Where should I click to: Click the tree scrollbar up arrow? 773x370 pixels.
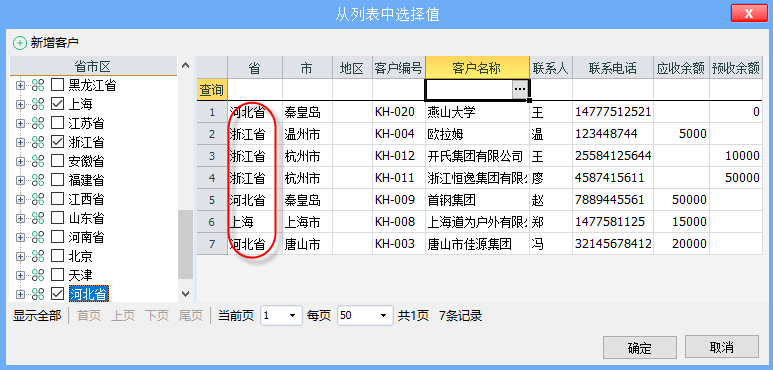tap(185, 65)
